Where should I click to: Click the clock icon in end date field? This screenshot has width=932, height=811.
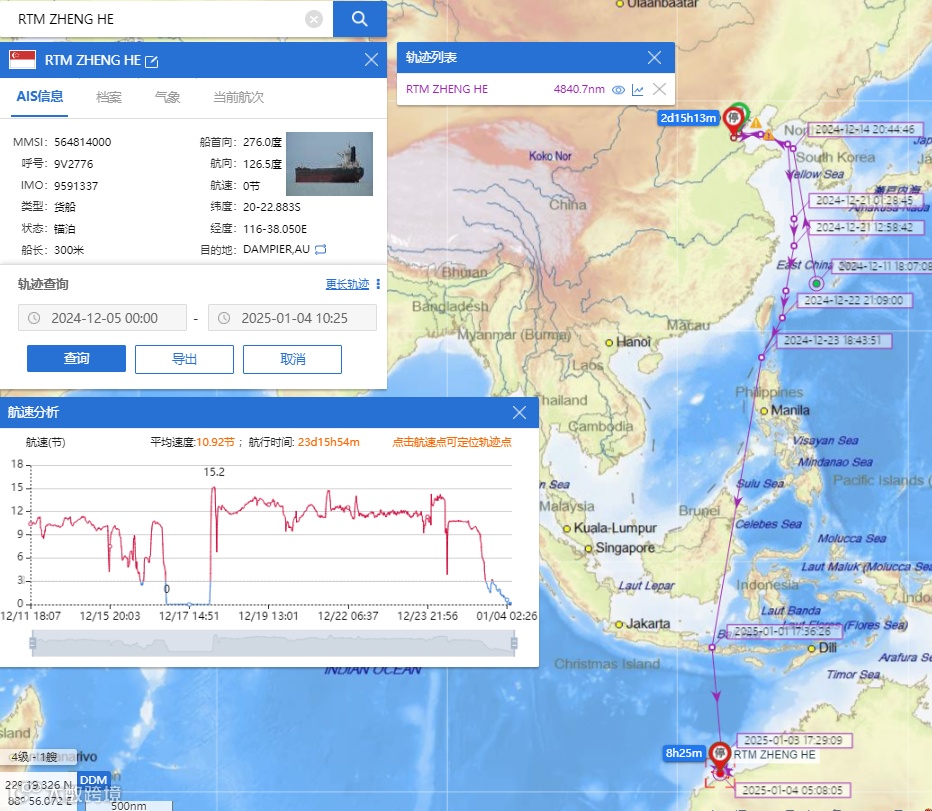pos(224,318)
